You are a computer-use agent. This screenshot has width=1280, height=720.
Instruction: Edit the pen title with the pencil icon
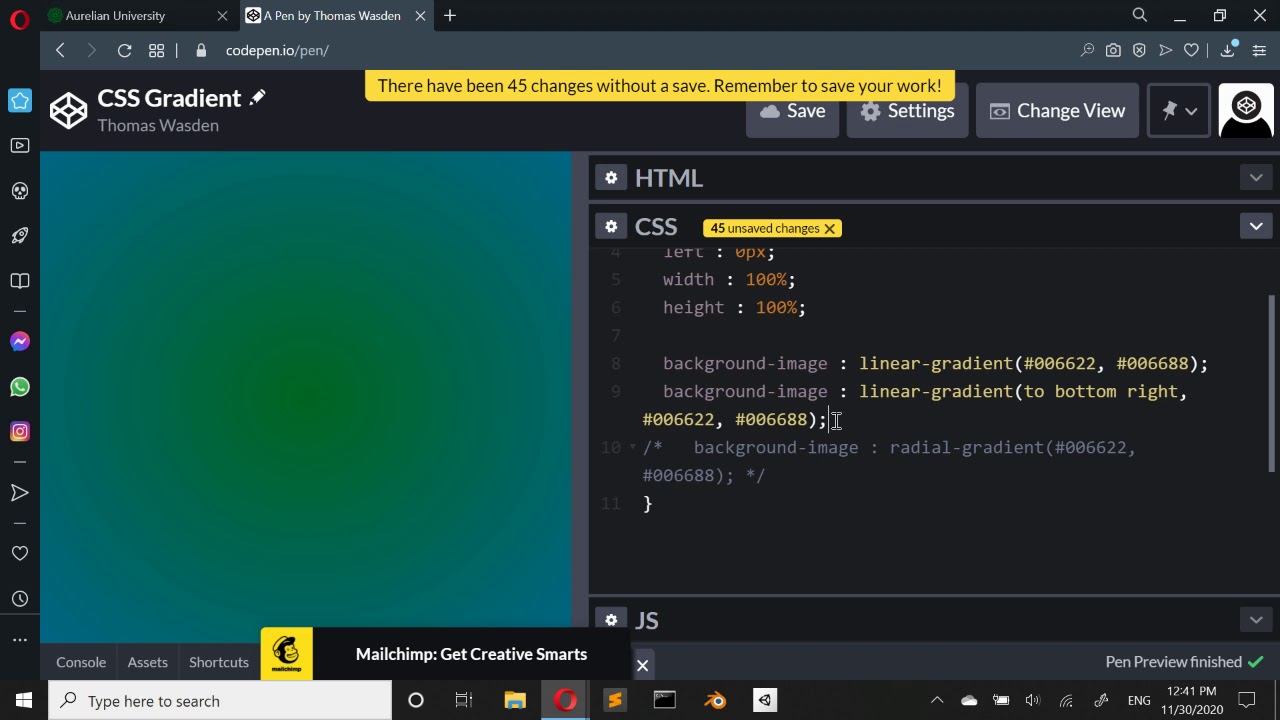(257, 97)
